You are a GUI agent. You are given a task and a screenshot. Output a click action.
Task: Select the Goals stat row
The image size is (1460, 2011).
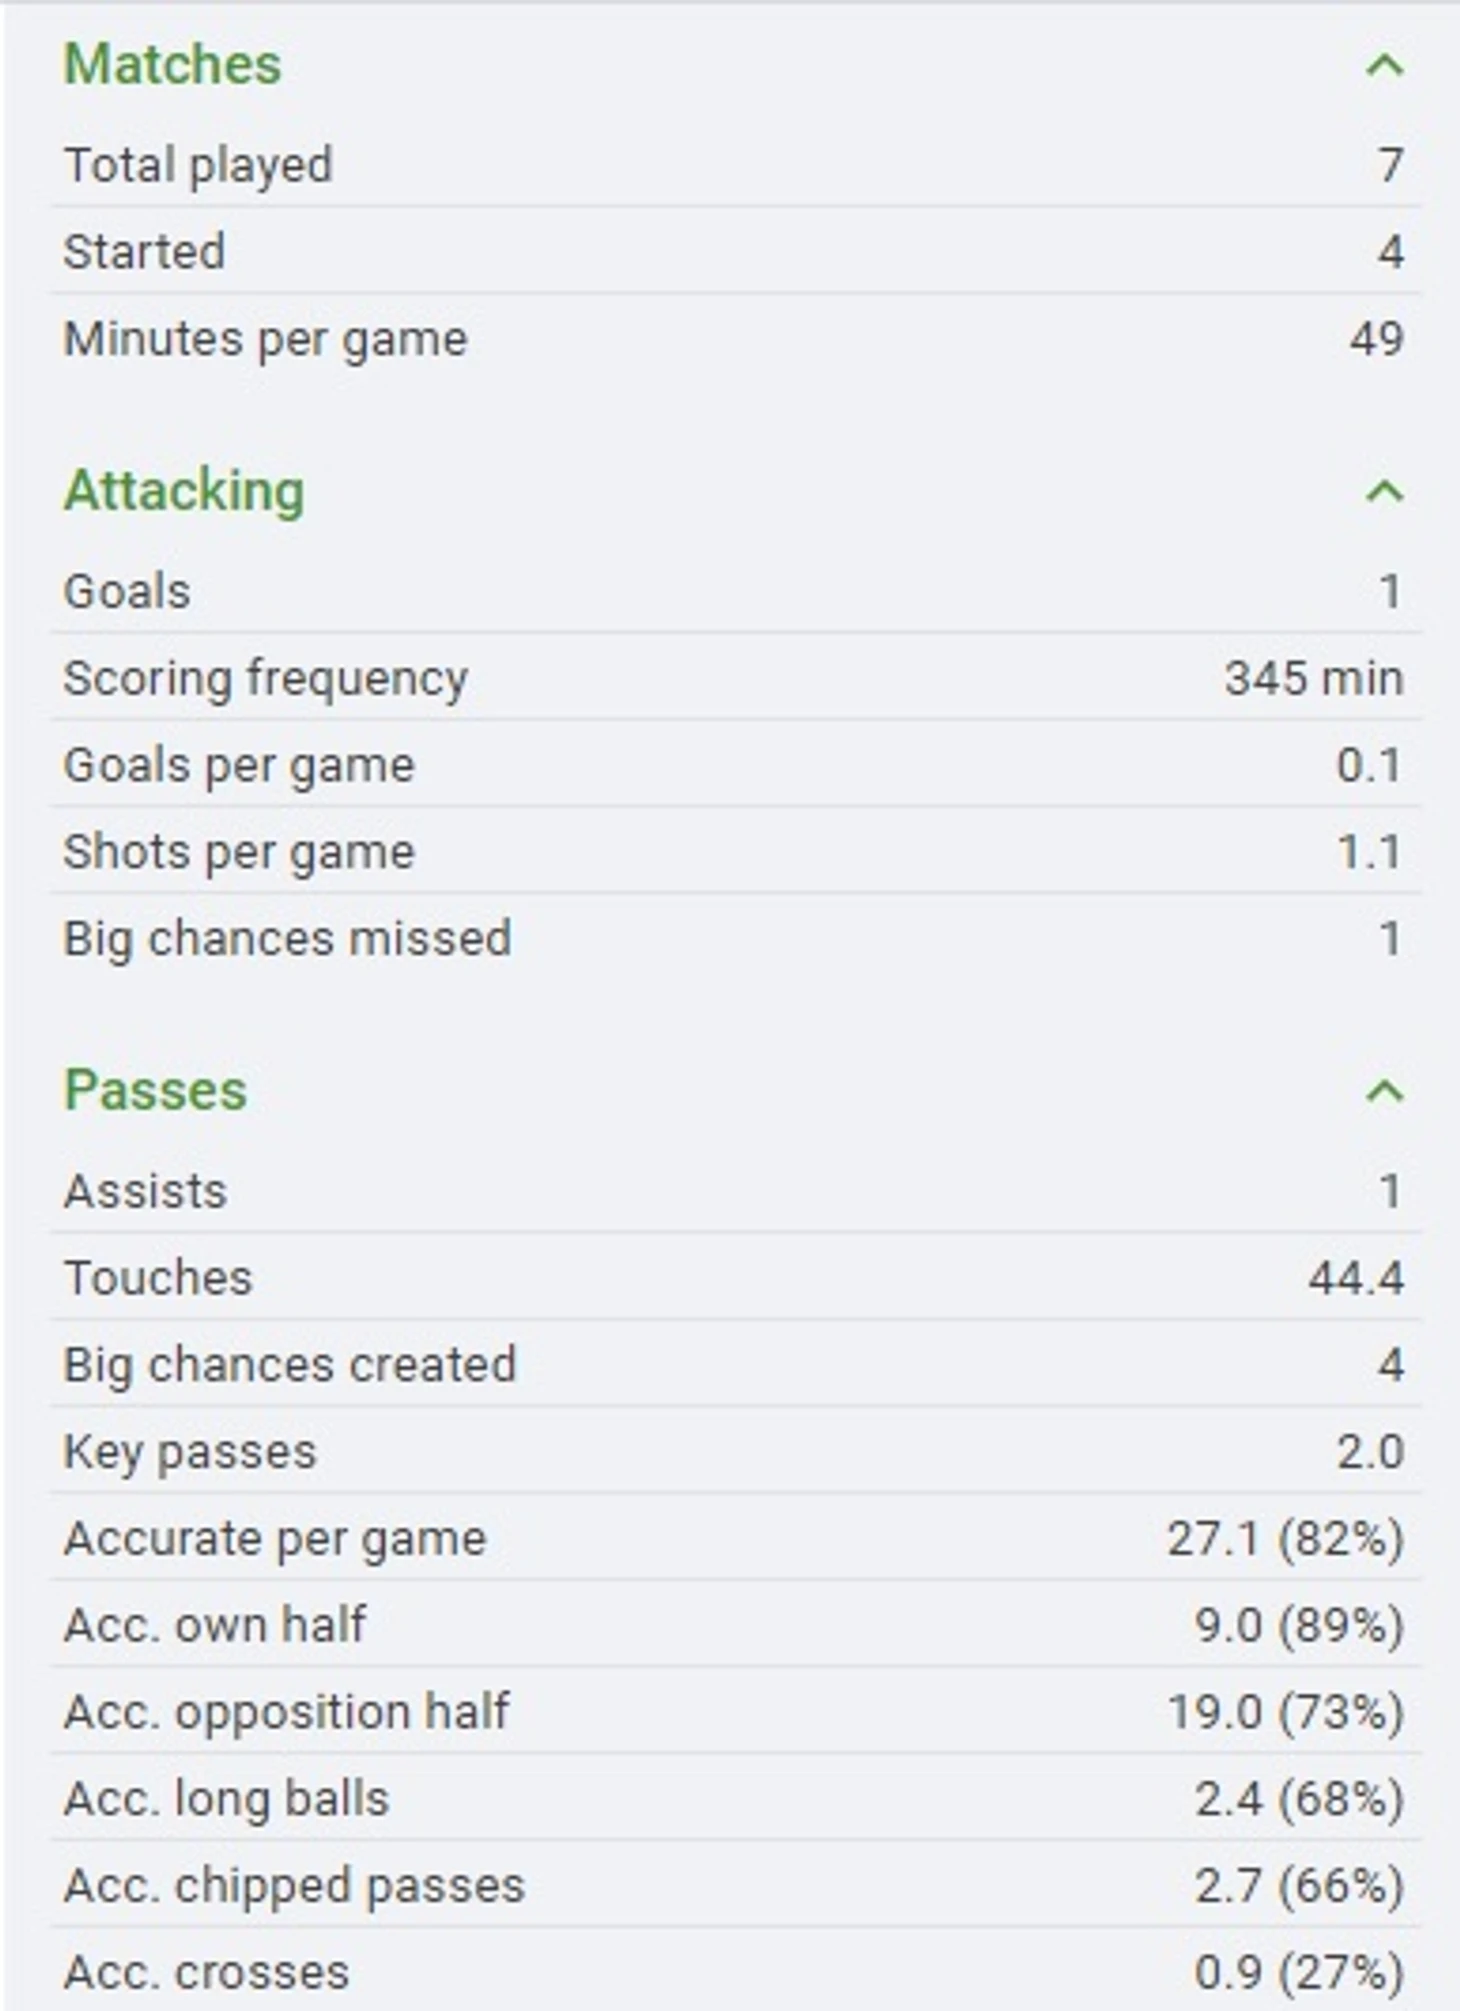[735, 591]
